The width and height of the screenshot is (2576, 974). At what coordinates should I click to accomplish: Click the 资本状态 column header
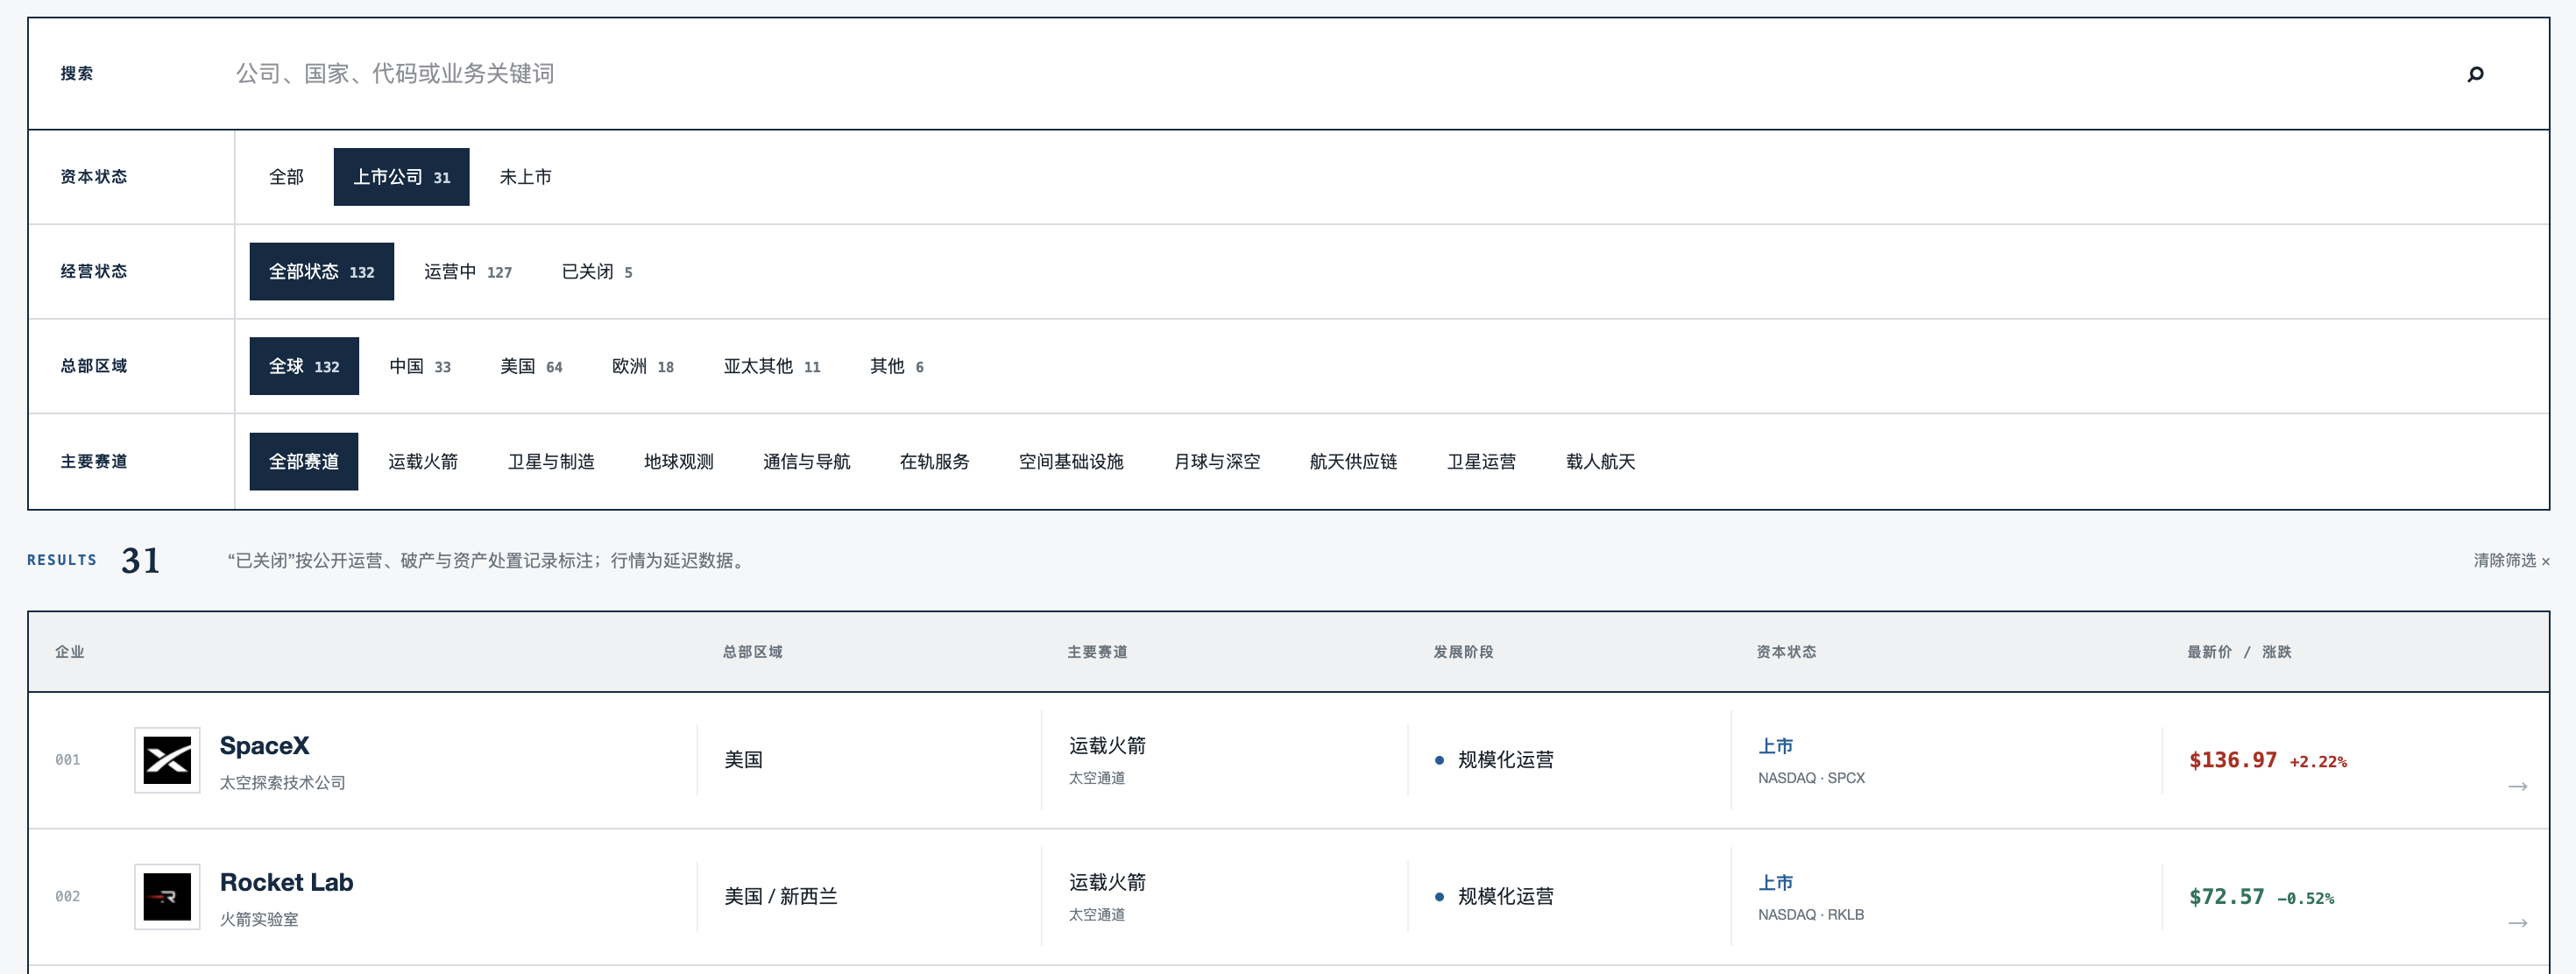click(1786, 652)
